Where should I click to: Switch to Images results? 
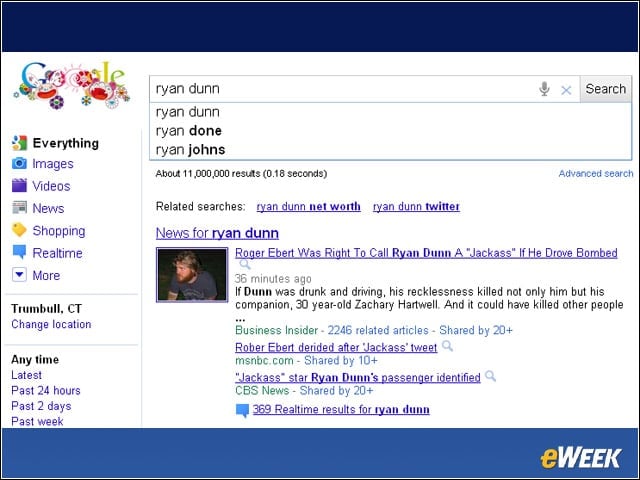(x=53, y=164)
